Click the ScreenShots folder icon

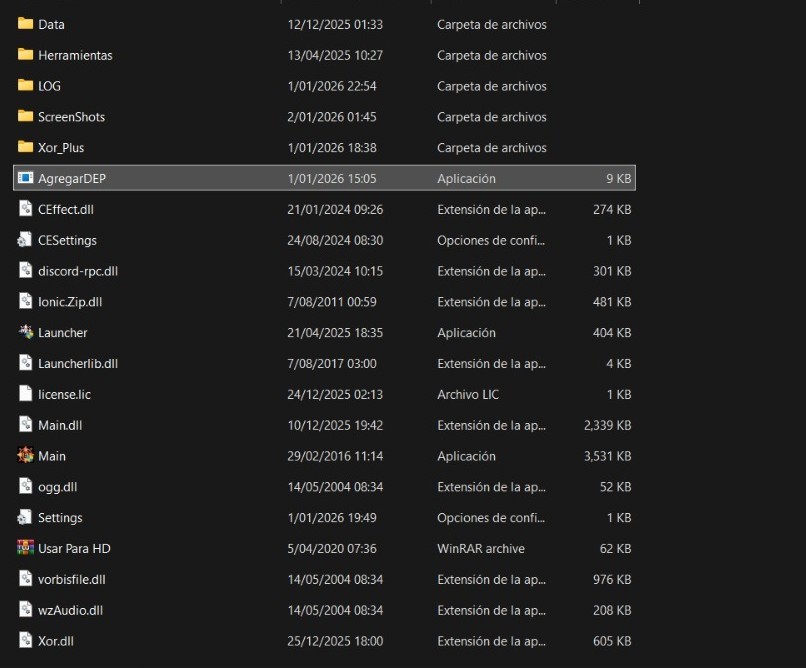(x=26, y=117)
